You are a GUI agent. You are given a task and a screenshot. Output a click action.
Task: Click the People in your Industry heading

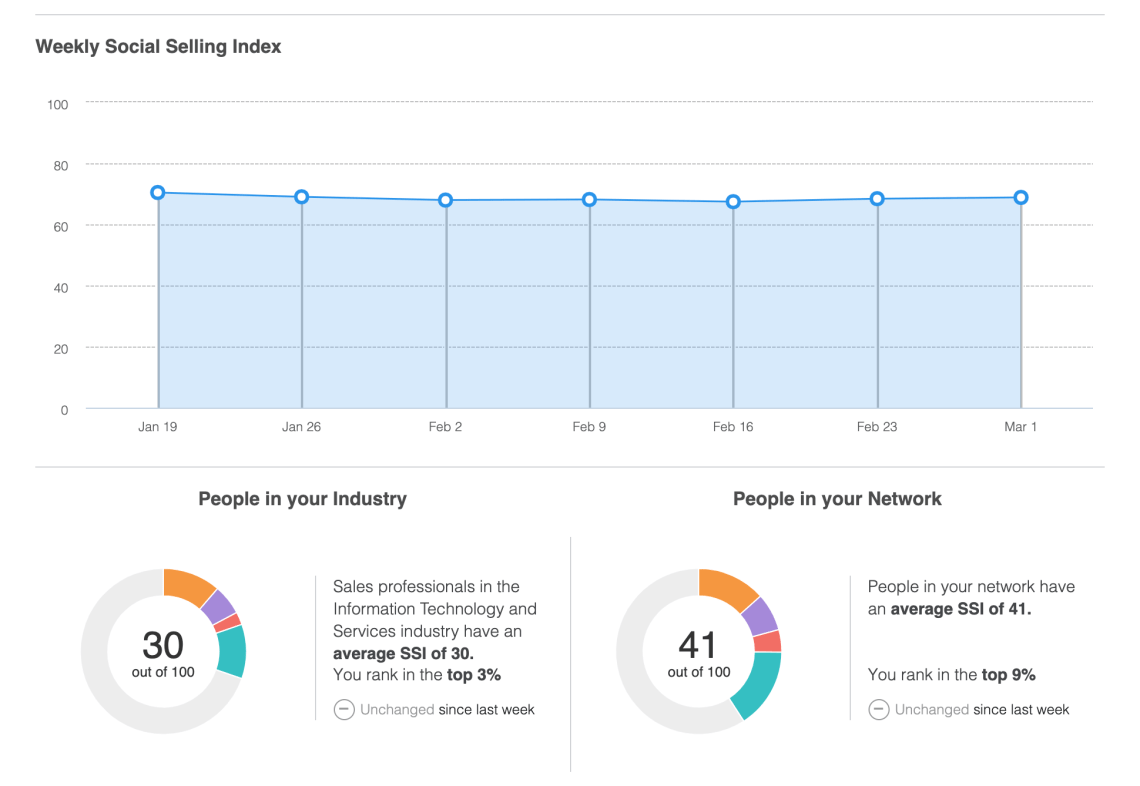click(302, 499)
